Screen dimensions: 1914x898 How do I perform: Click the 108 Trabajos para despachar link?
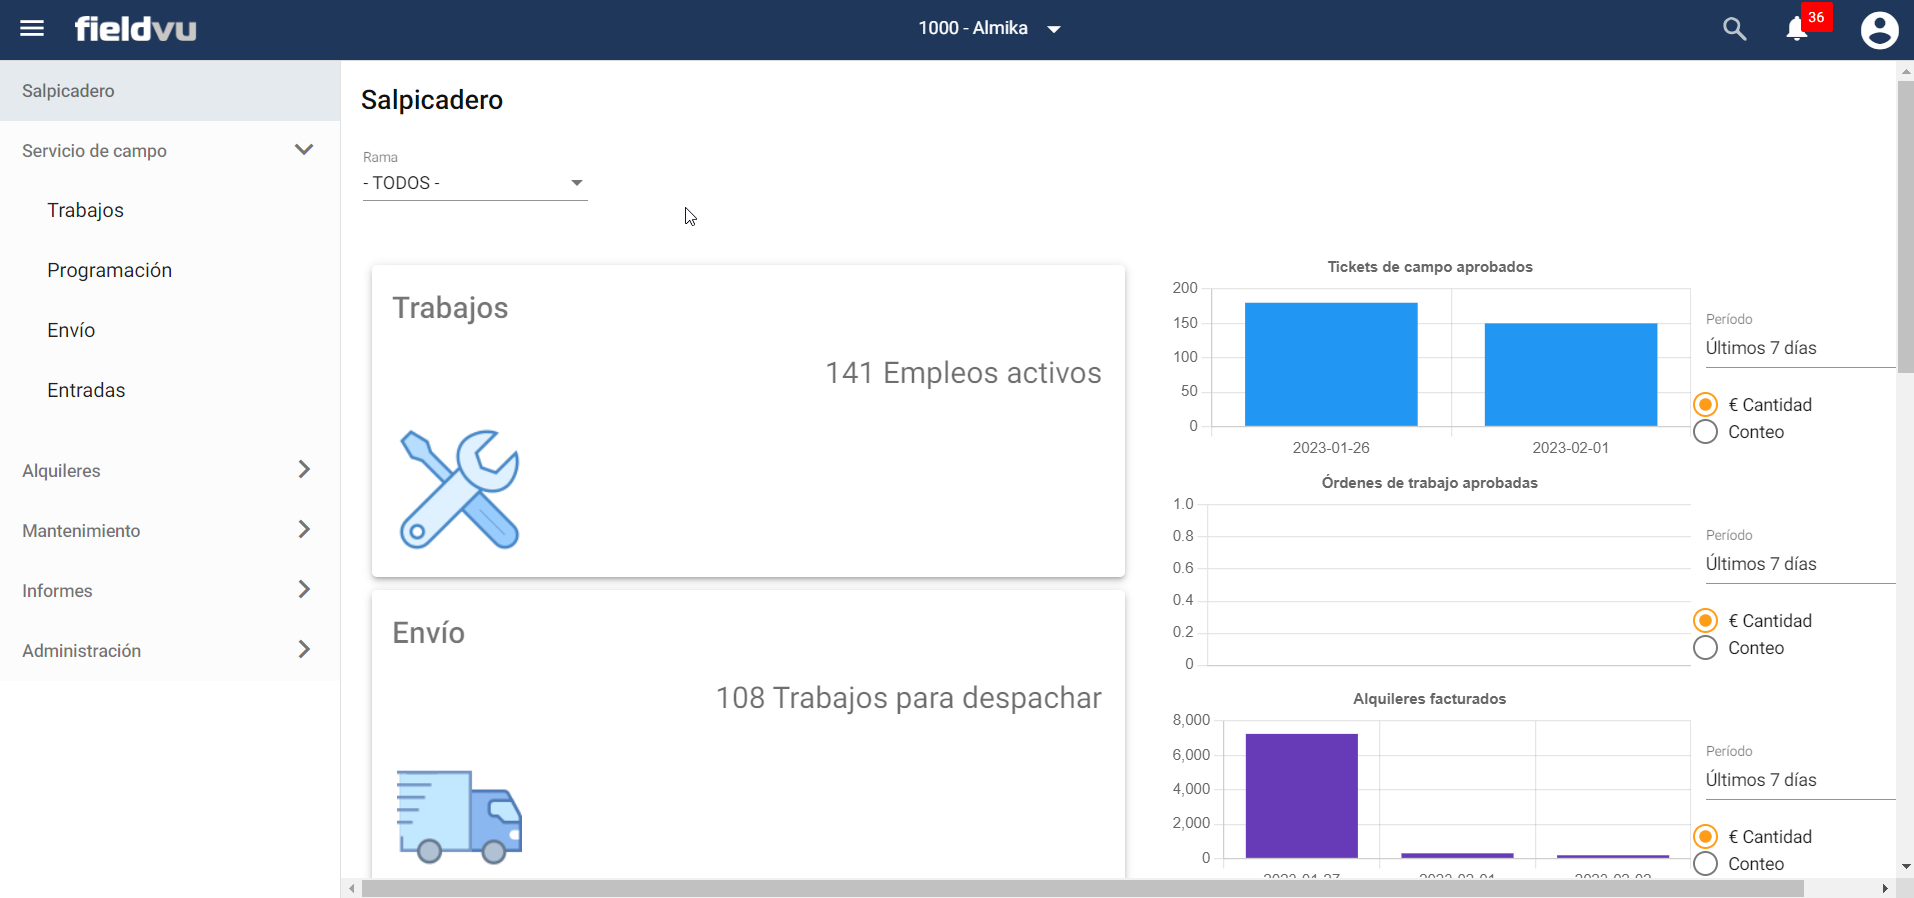click(908, 698)
